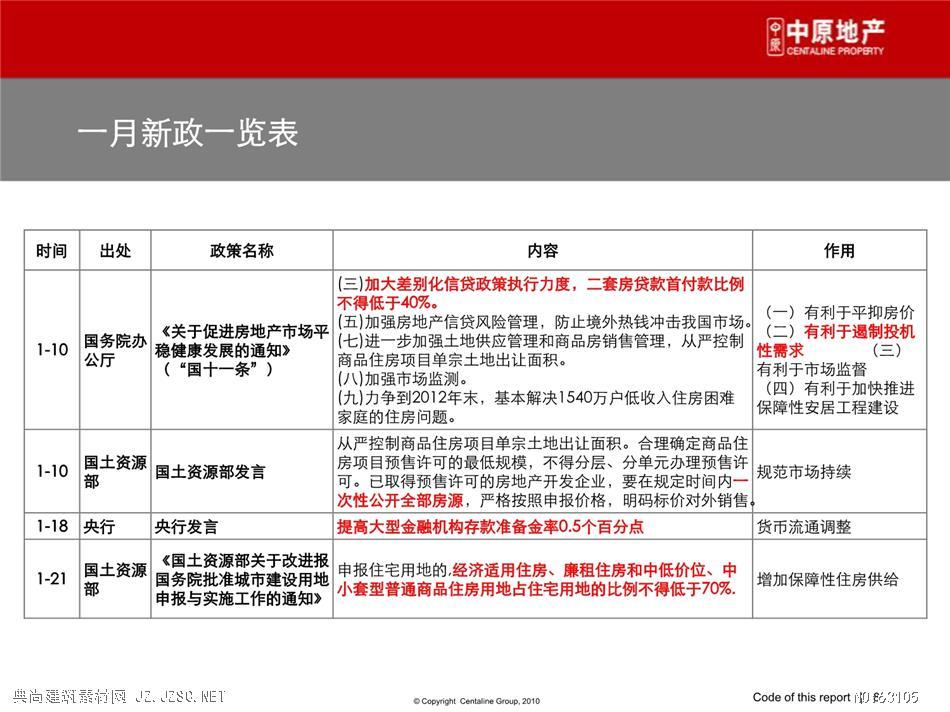This screenshot has width=950, height=712.
Task: Click the effect 货币流通调整
Action: [804, 527]
